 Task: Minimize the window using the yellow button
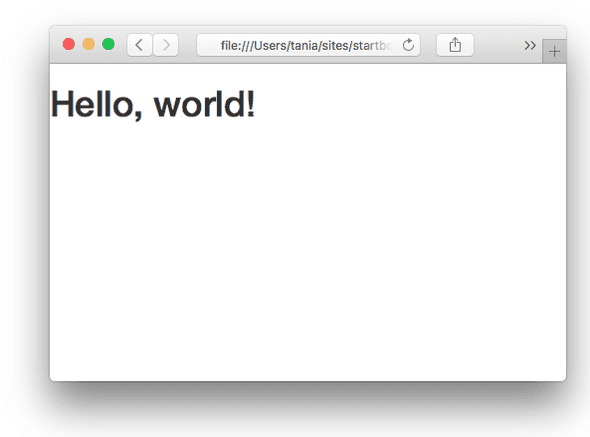click(x=89, y=44)
